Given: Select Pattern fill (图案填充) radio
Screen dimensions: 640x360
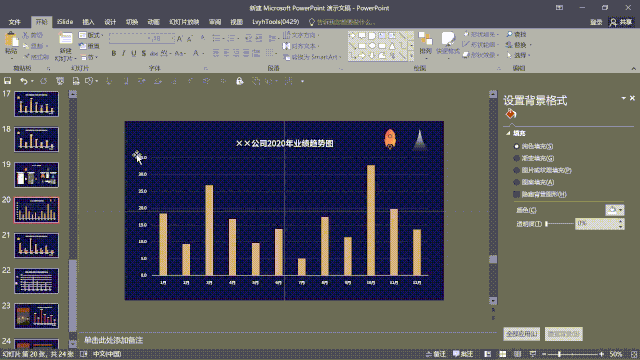Looking at the screenshot, I should tap(516, 182).
